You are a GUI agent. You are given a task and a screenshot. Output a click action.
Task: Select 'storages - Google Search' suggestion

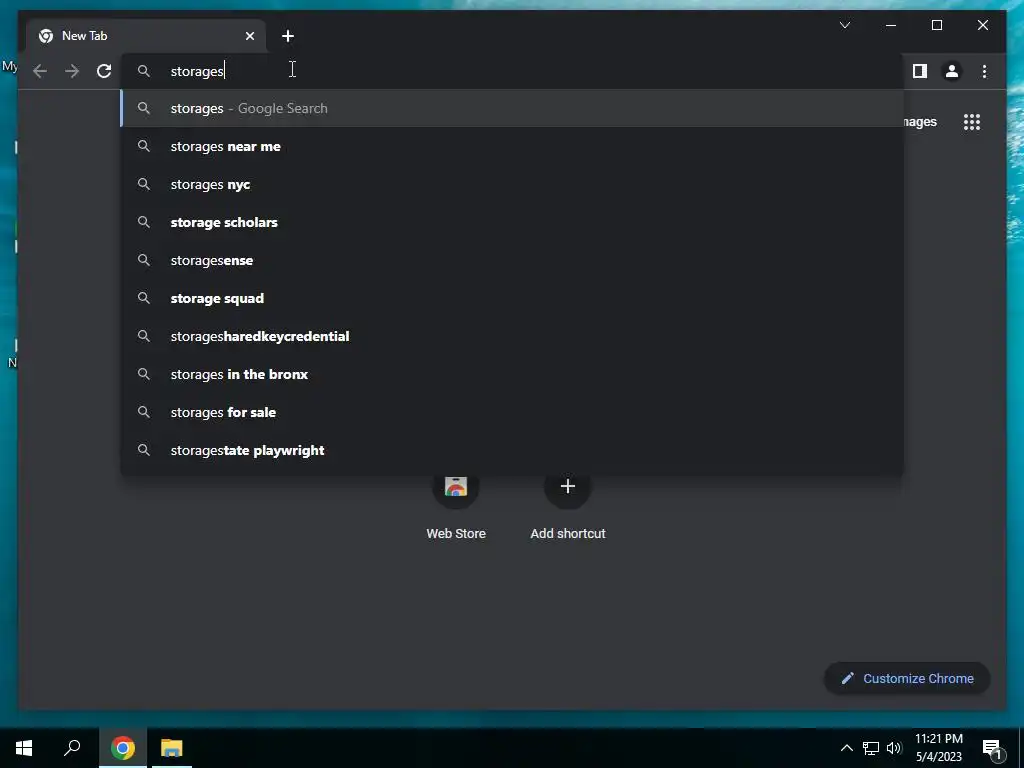coord(512,108)
